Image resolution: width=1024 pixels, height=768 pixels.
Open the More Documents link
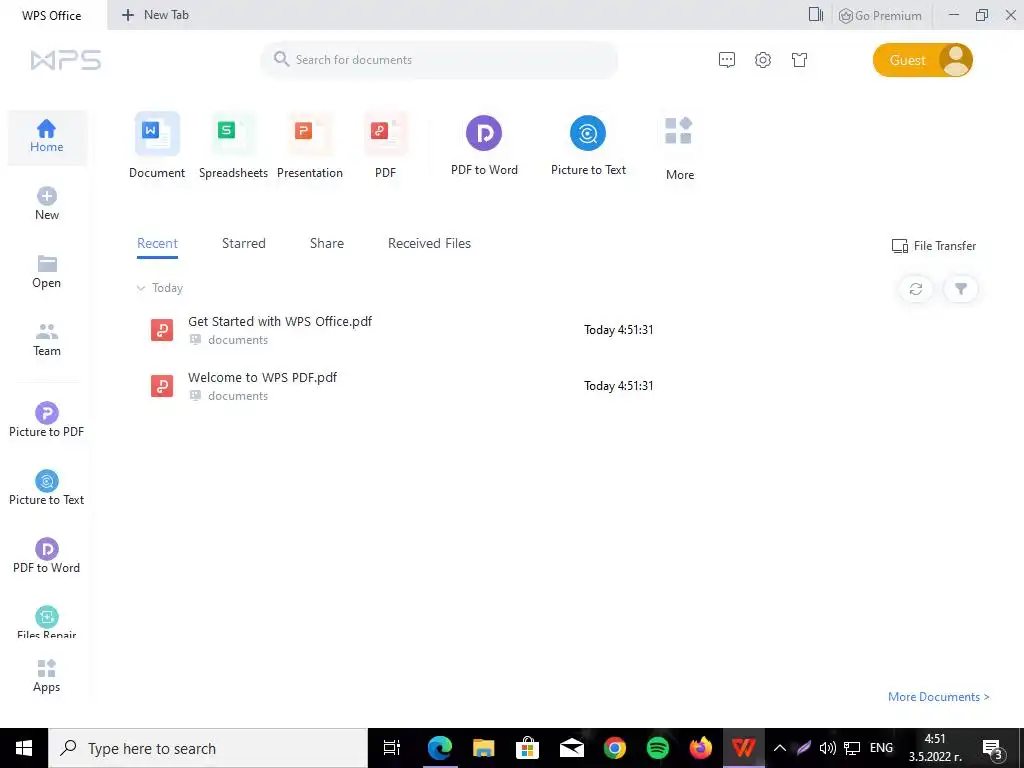click(938, 697)
